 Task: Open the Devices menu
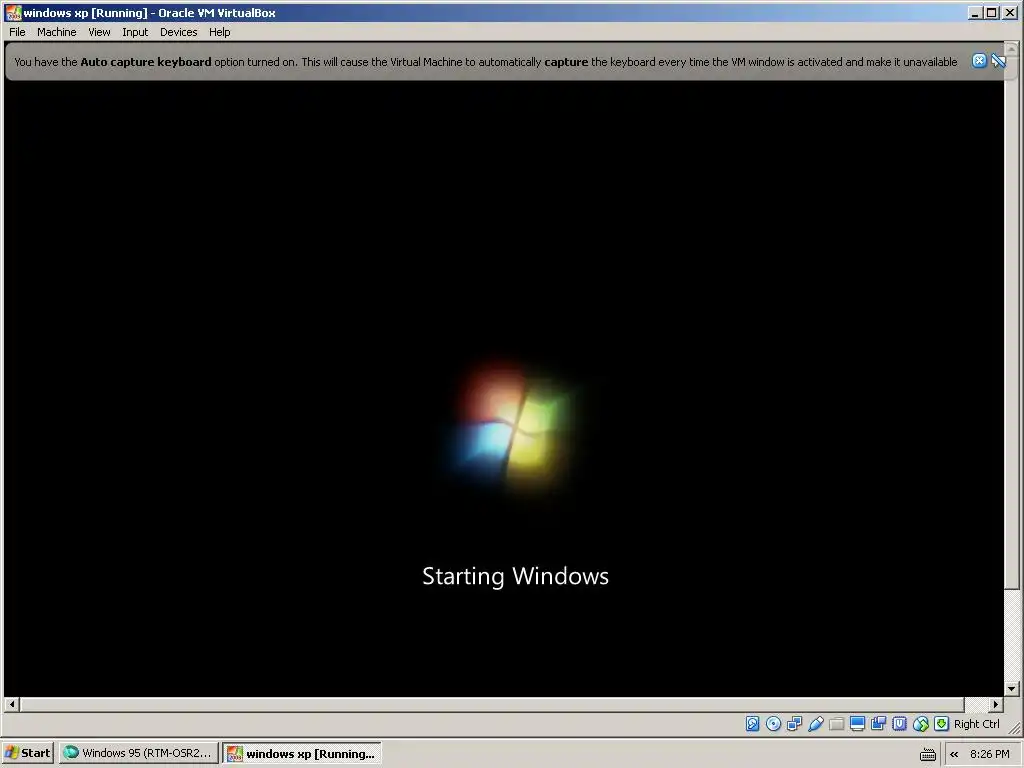(178, 32)
